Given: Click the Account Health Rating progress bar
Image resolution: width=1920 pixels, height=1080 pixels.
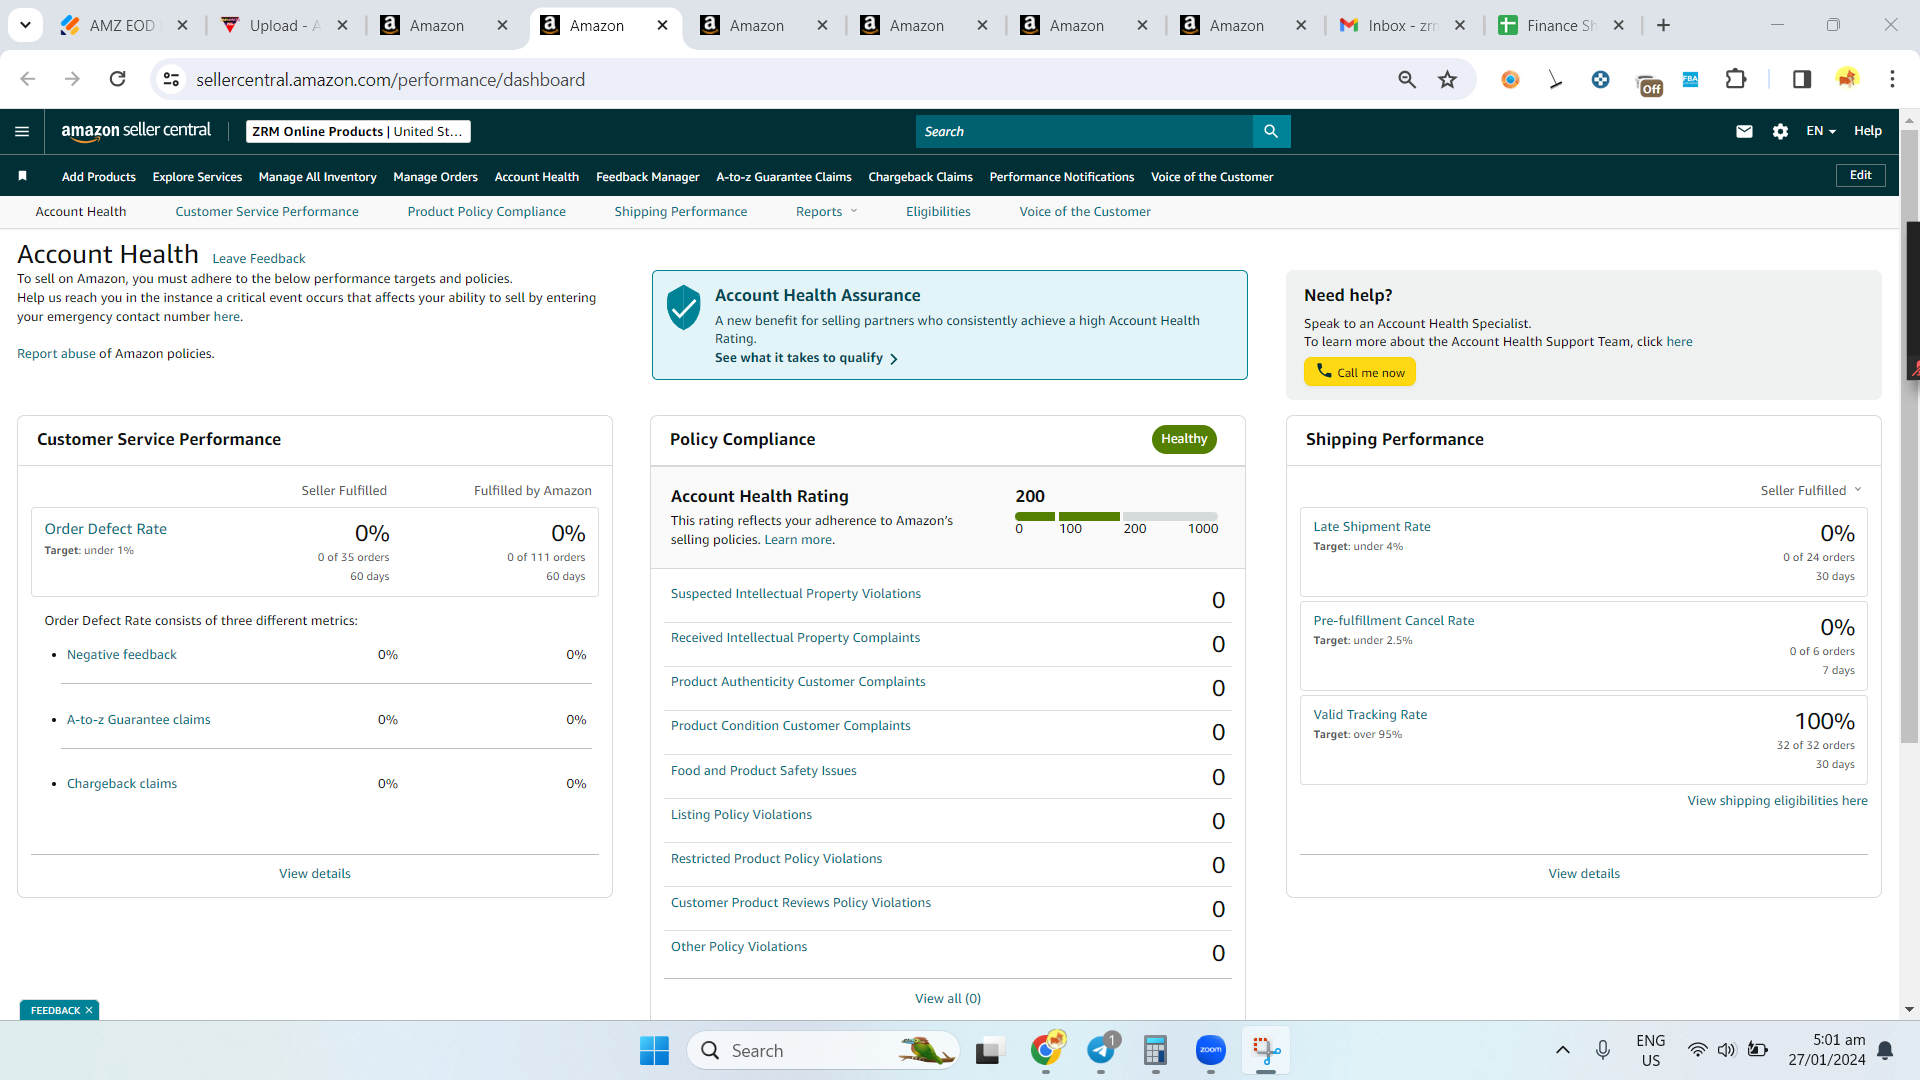Looking at the screenshot, I should tap(1116, 516).
